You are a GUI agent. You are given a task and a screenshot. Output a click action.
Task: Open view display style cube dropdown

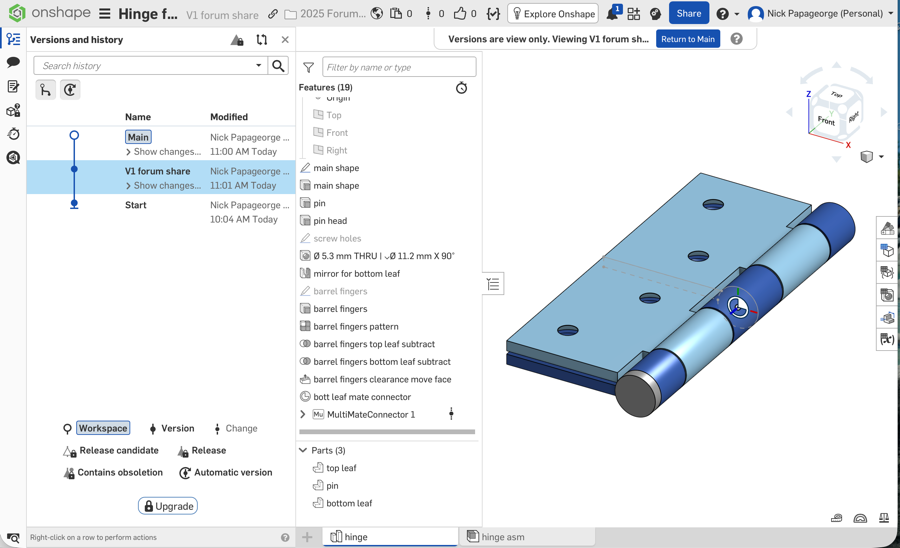click(x=870, y=157)
